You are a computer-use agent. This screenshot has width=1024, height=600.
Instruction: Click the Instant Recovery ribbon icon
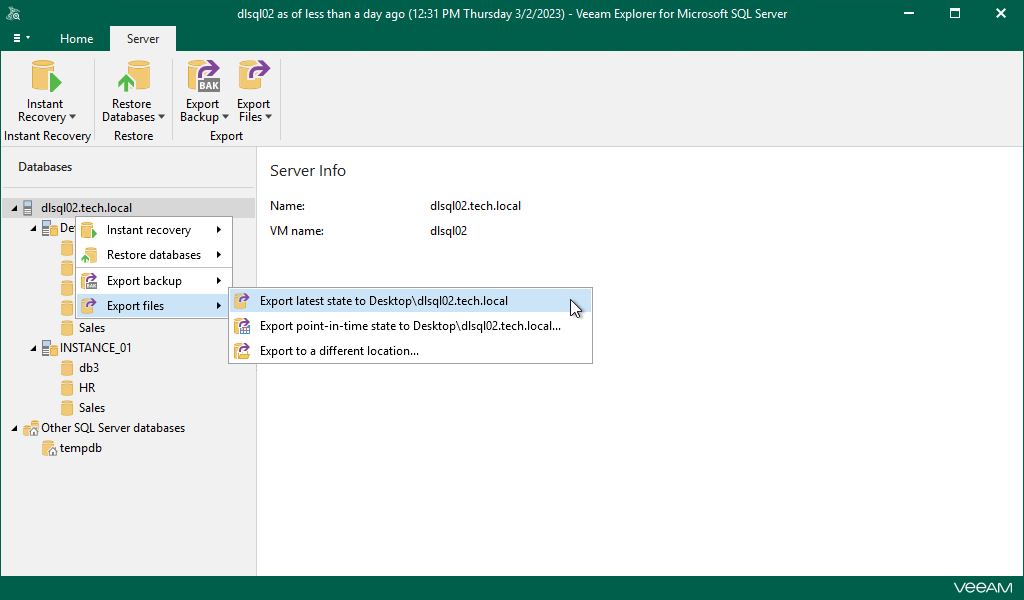tap(46, 76)
